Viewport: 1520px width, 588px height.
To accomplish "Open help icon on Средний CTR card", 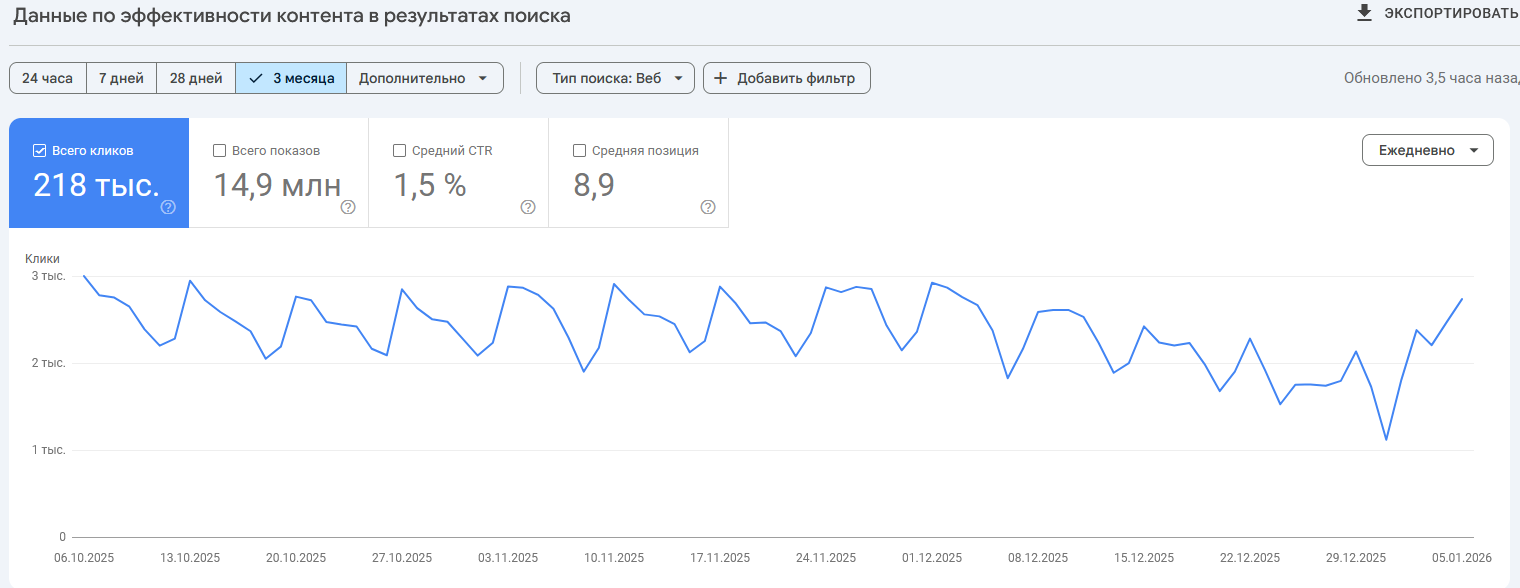I will click(x=528, y=207).
